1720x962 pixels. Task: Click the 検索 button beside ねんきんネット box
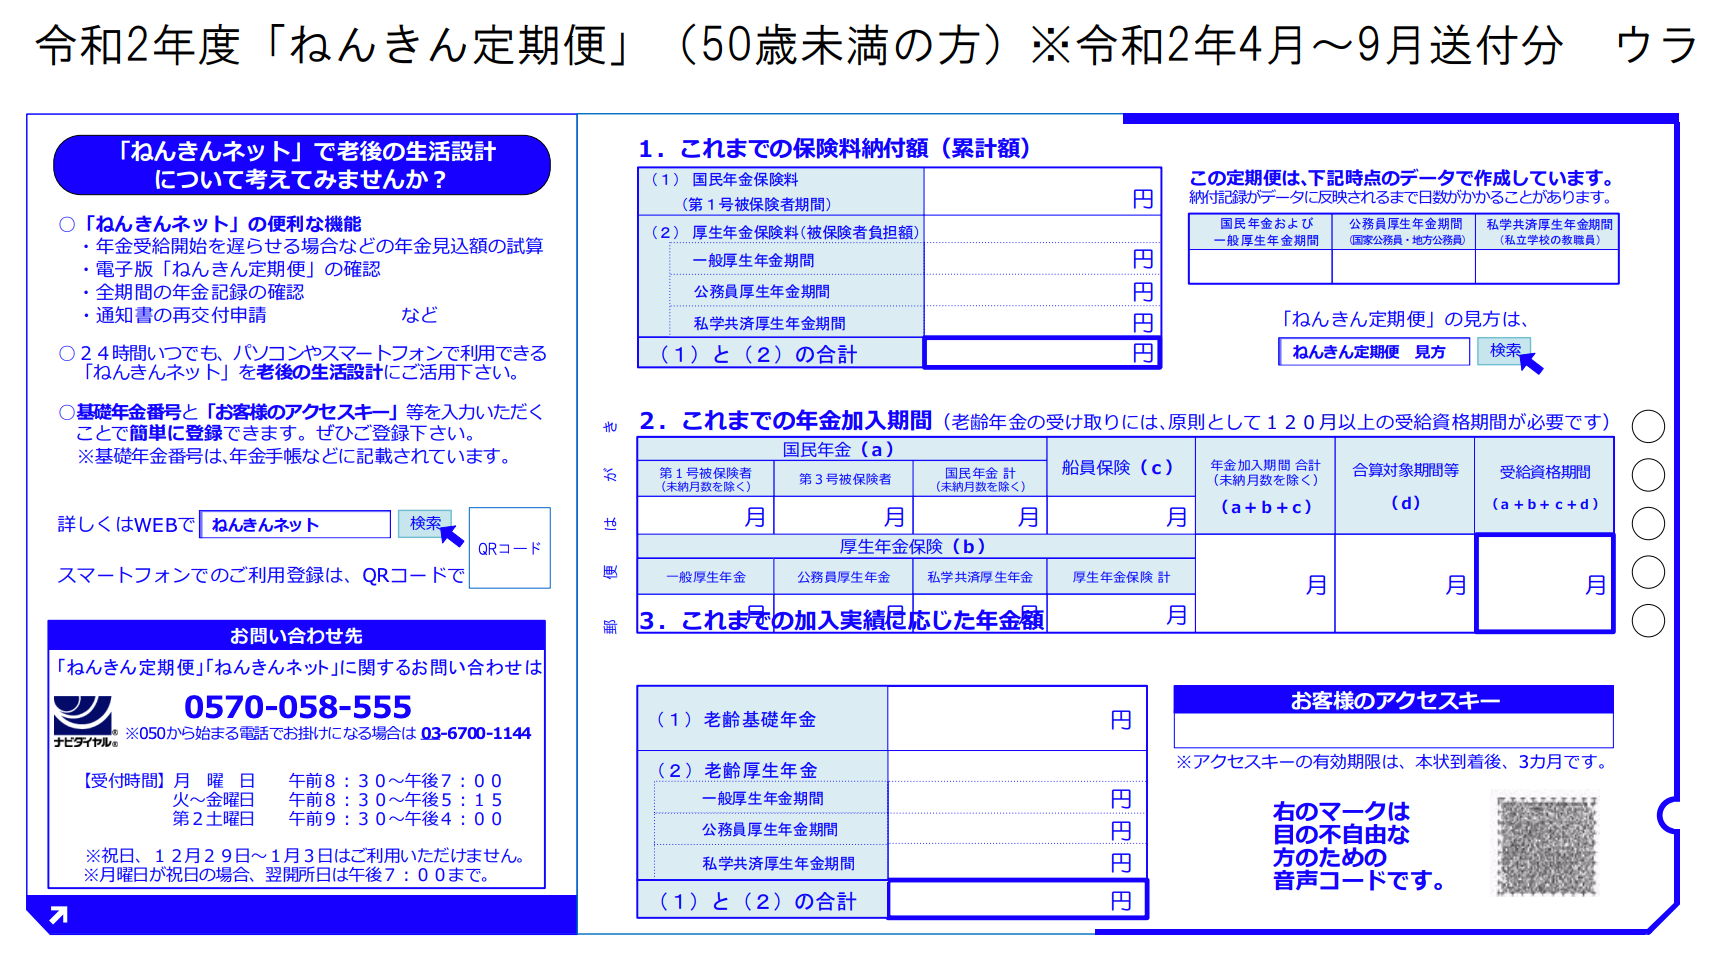[424, 523]
